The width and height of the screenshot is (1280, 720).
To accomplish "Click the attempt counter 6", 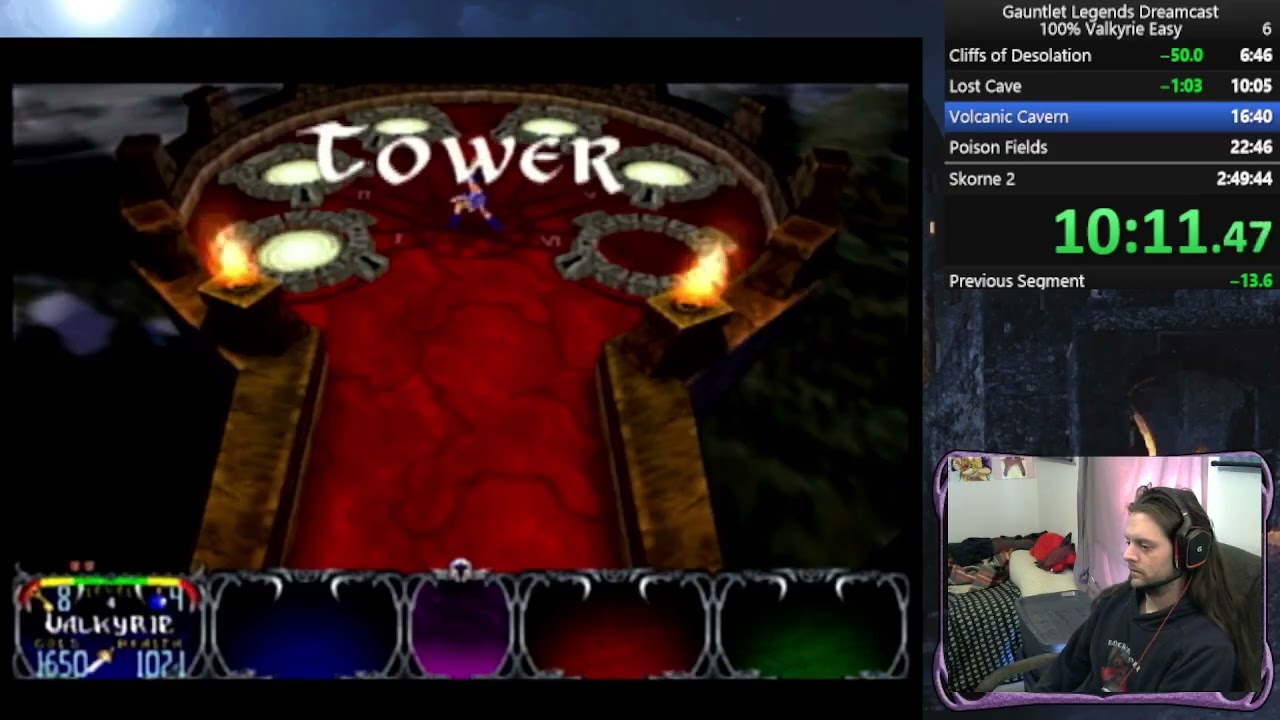I will 1267,30.
